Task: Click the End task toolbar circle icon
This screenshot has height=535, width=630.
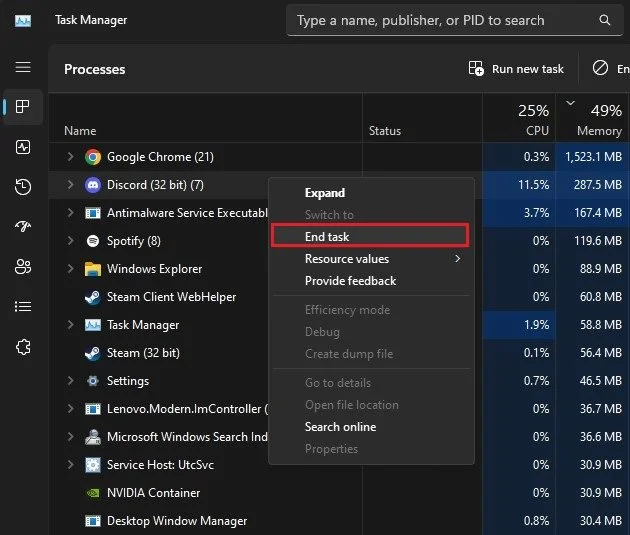Action: [600, 68]
